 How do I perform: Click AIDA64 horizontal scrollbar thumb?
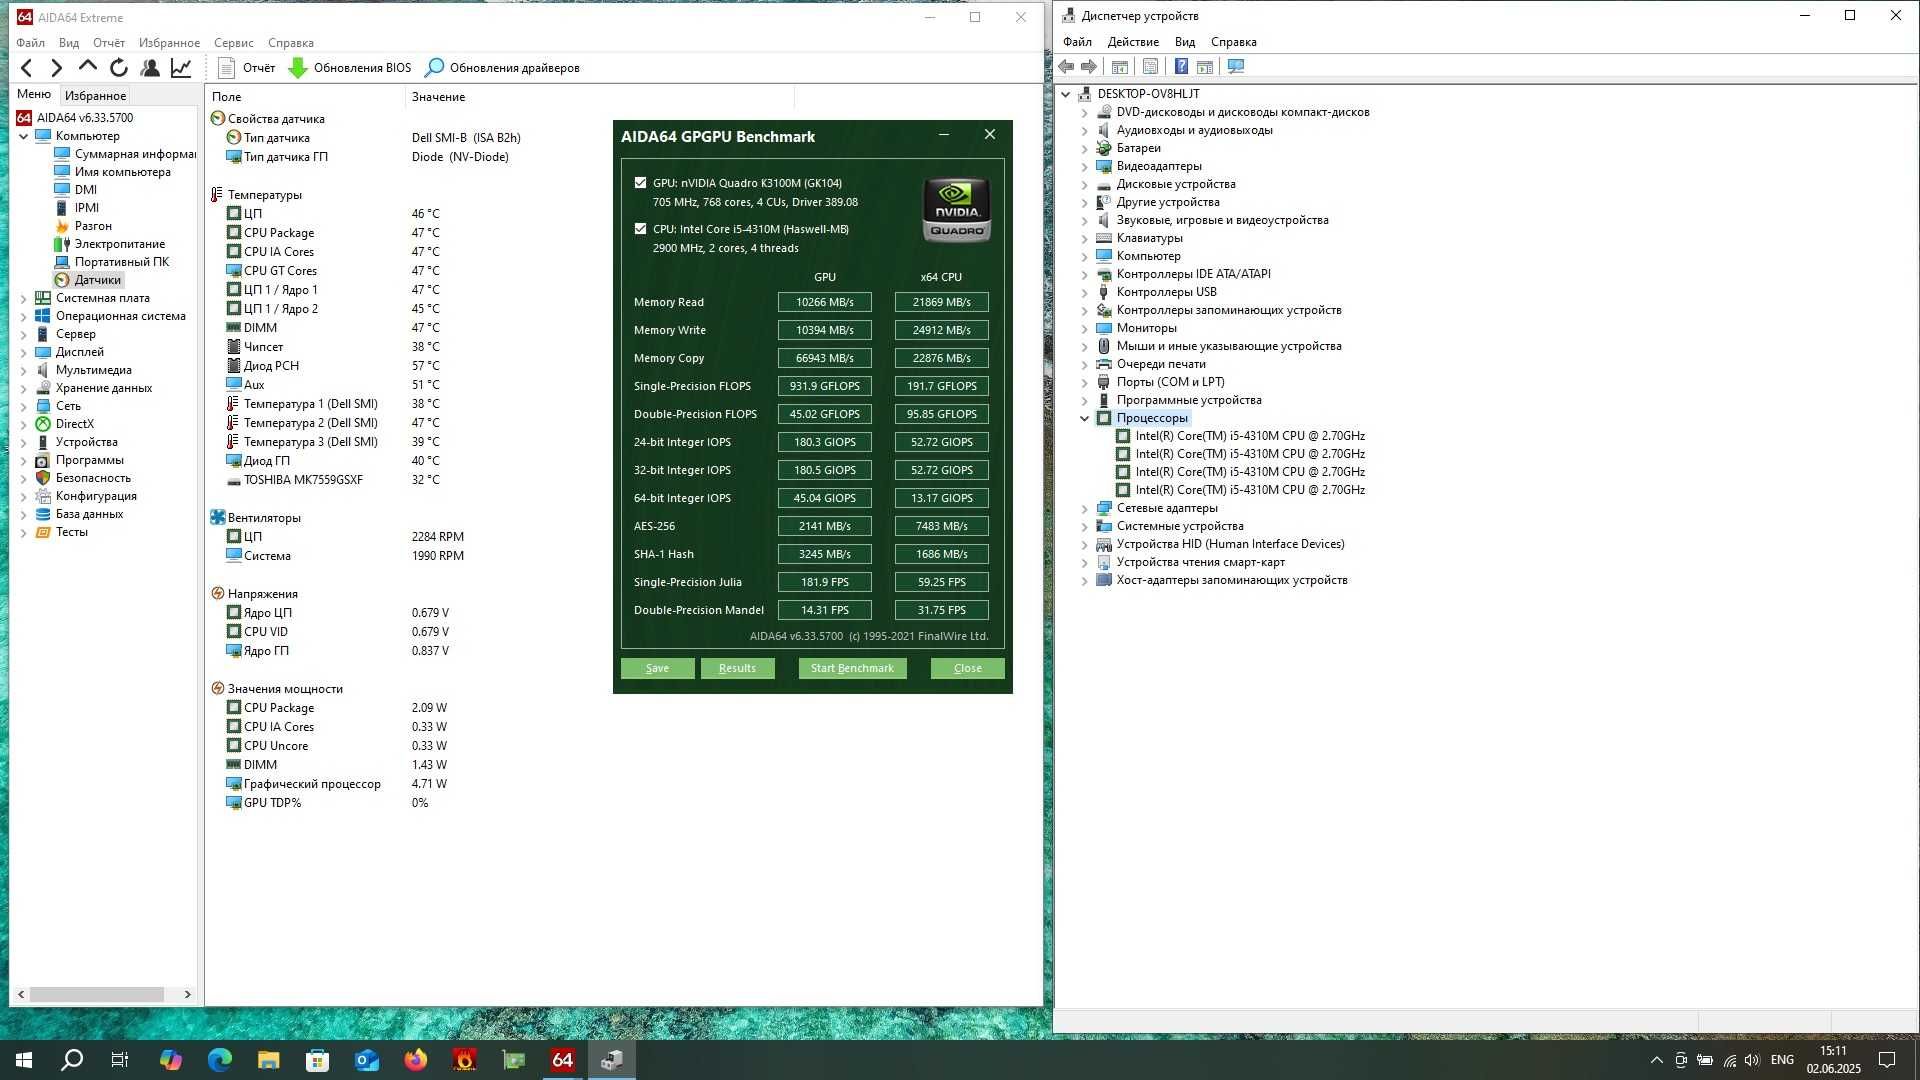(x=96, y=994)
